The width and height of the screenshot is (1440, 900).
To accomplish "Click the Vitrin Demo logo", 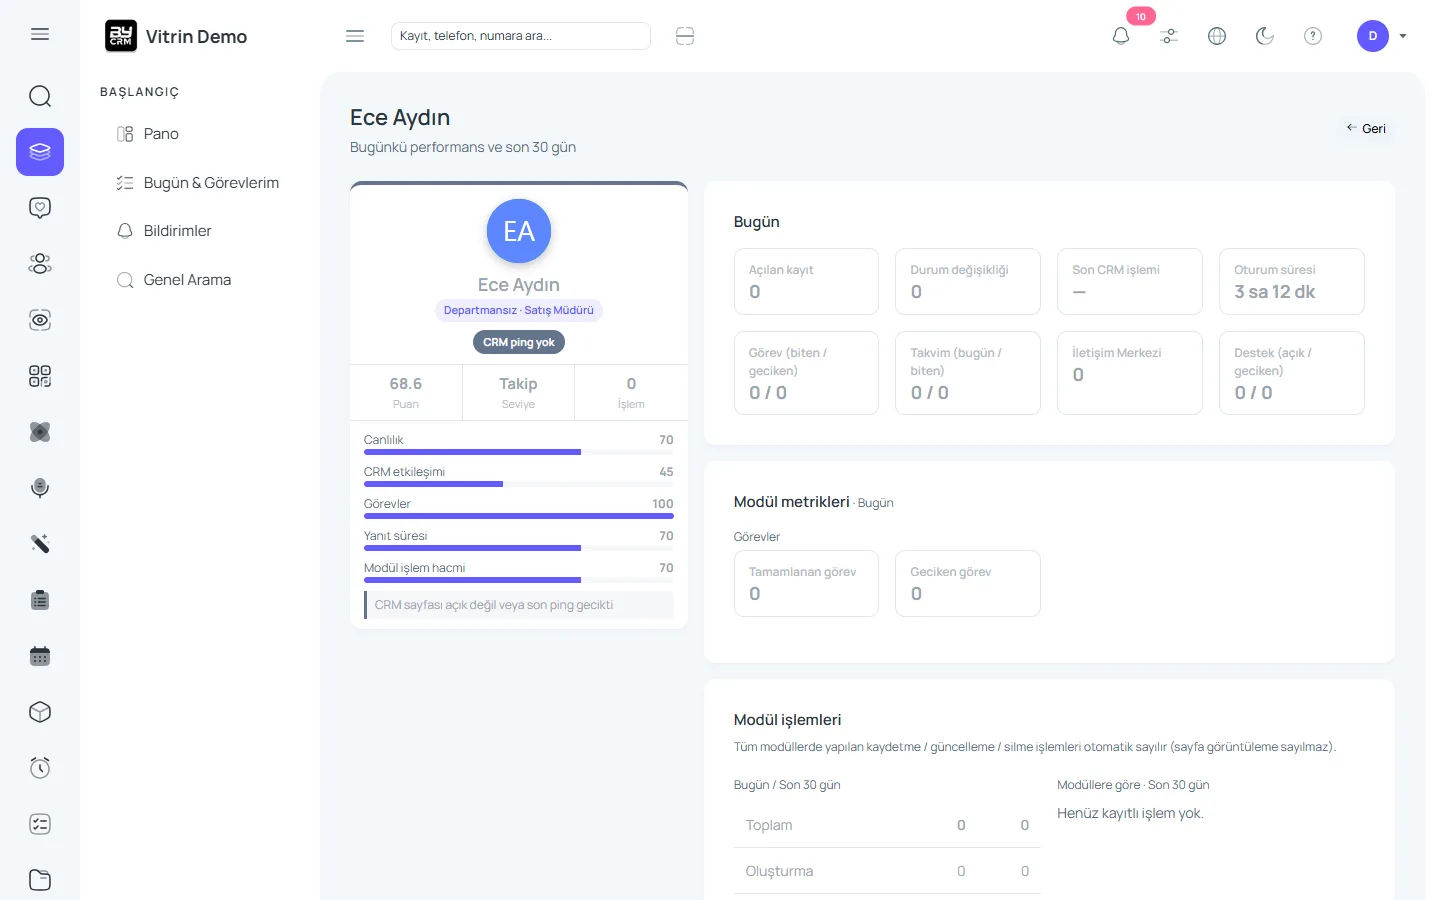I will [x=176, y=36].
